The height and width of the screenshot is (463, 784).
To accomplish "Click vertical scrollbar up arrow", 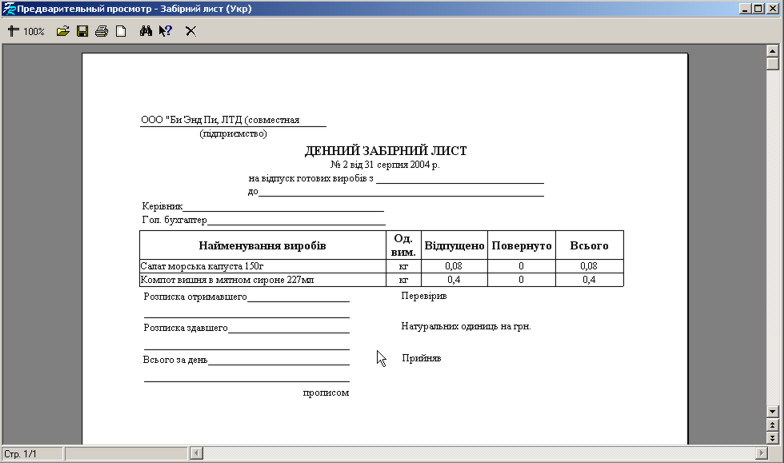I will pyautogui.click(x=773, y=49).
